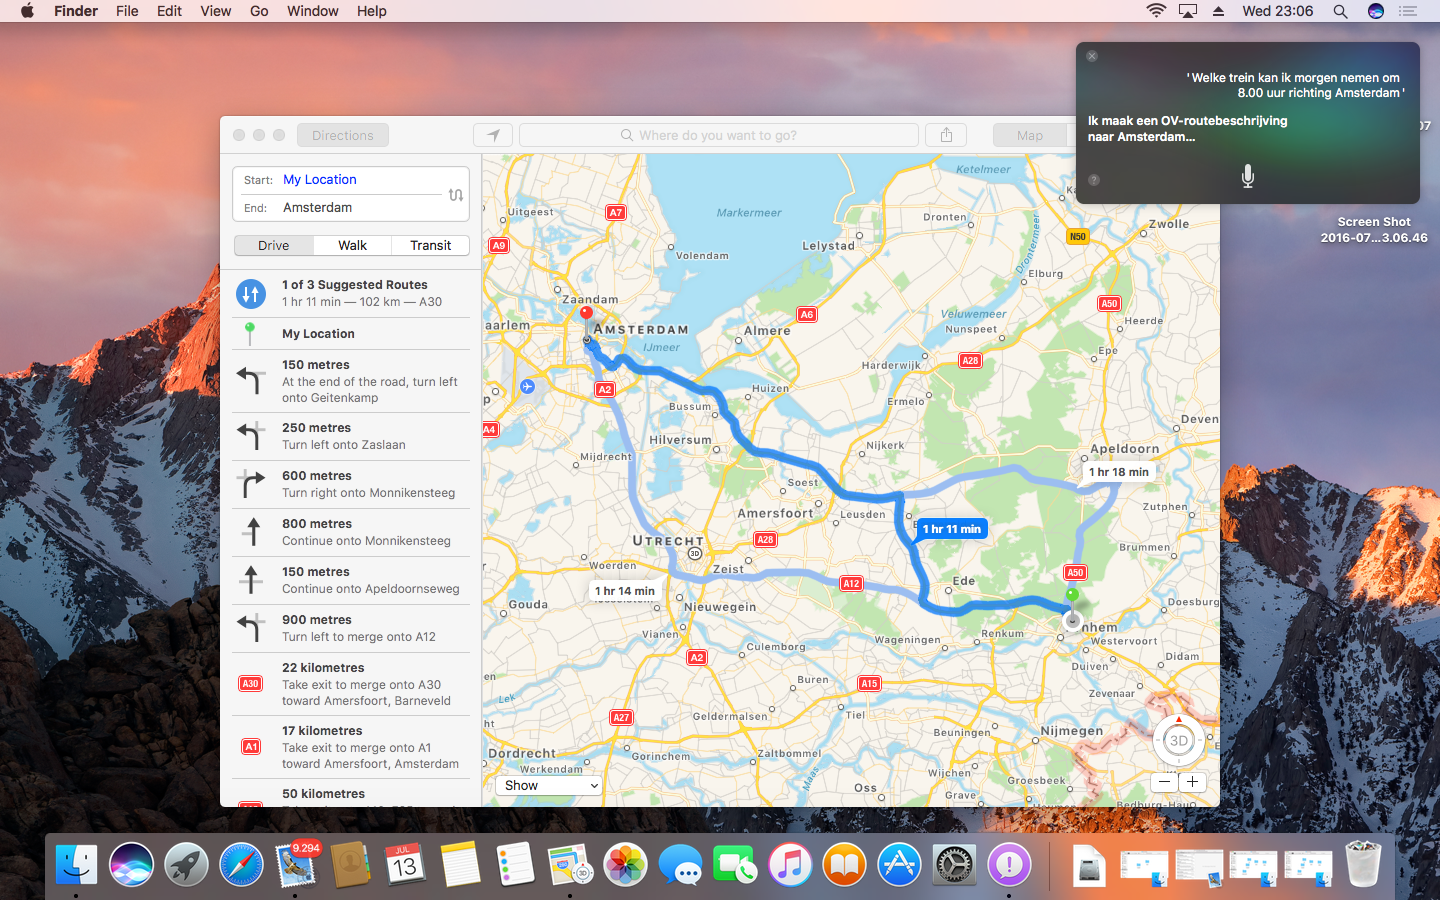1440x900 pixels.
Task: Click the Start field showing My Location
Action: [339, 180]
